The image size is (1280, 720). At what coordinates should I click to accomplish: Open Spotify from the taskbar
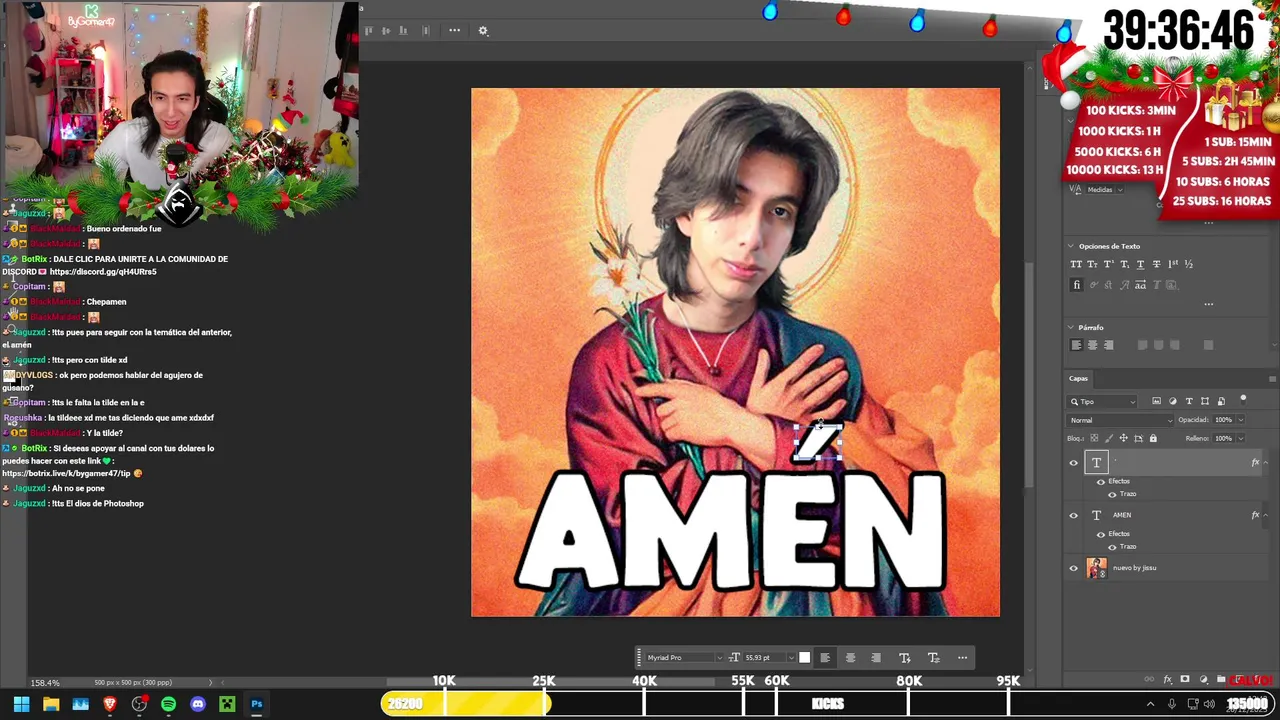tap(168, 704)
